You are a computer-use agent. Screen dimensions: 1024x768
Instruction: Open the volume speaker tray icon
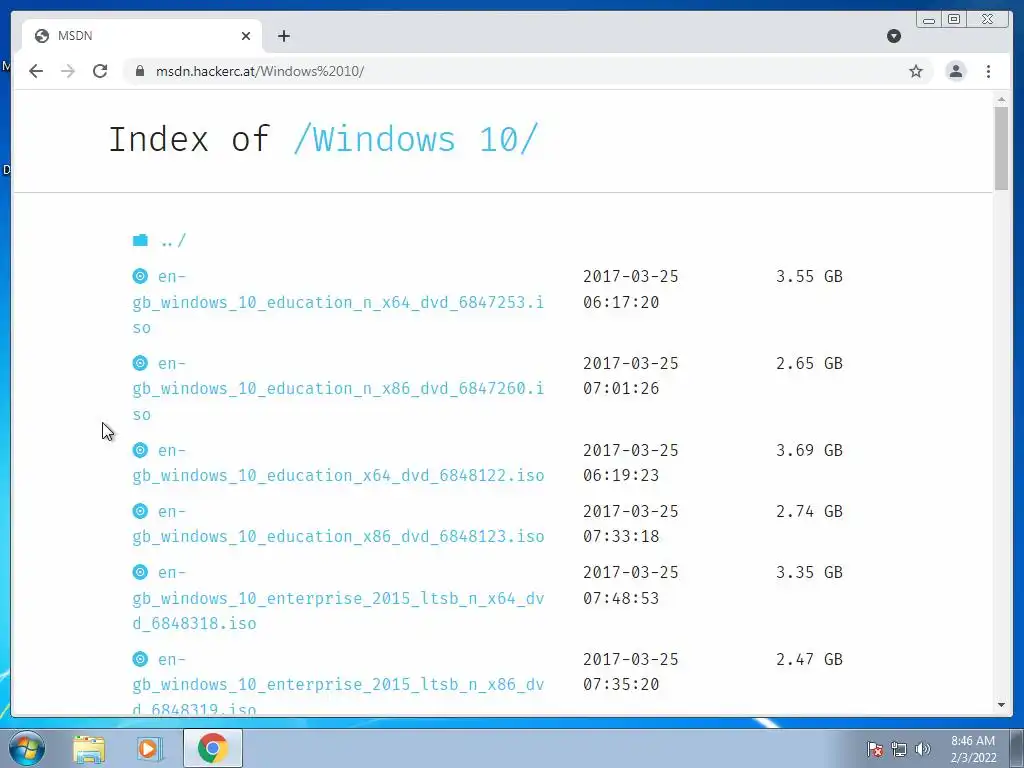click(x=922, y=749)
